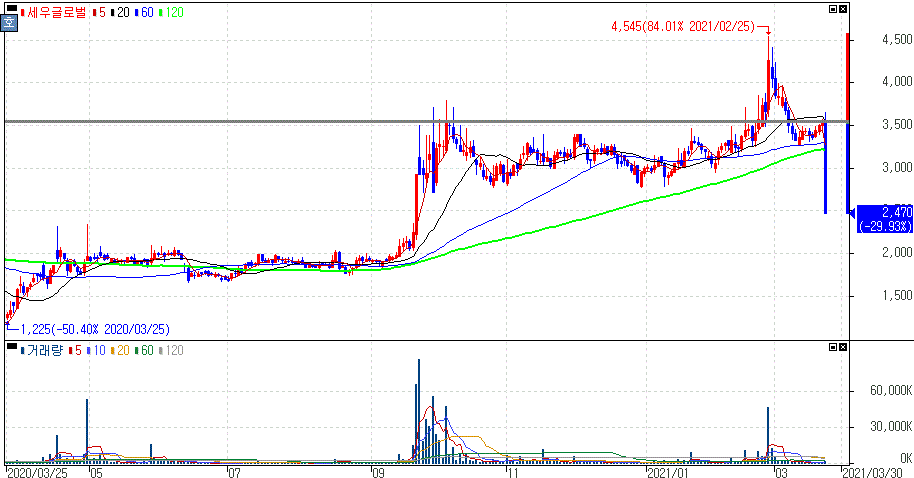This screenshot has width=914, height=478.
Task: Click the 2020/03/25 start date label
Action: [38, 472]
